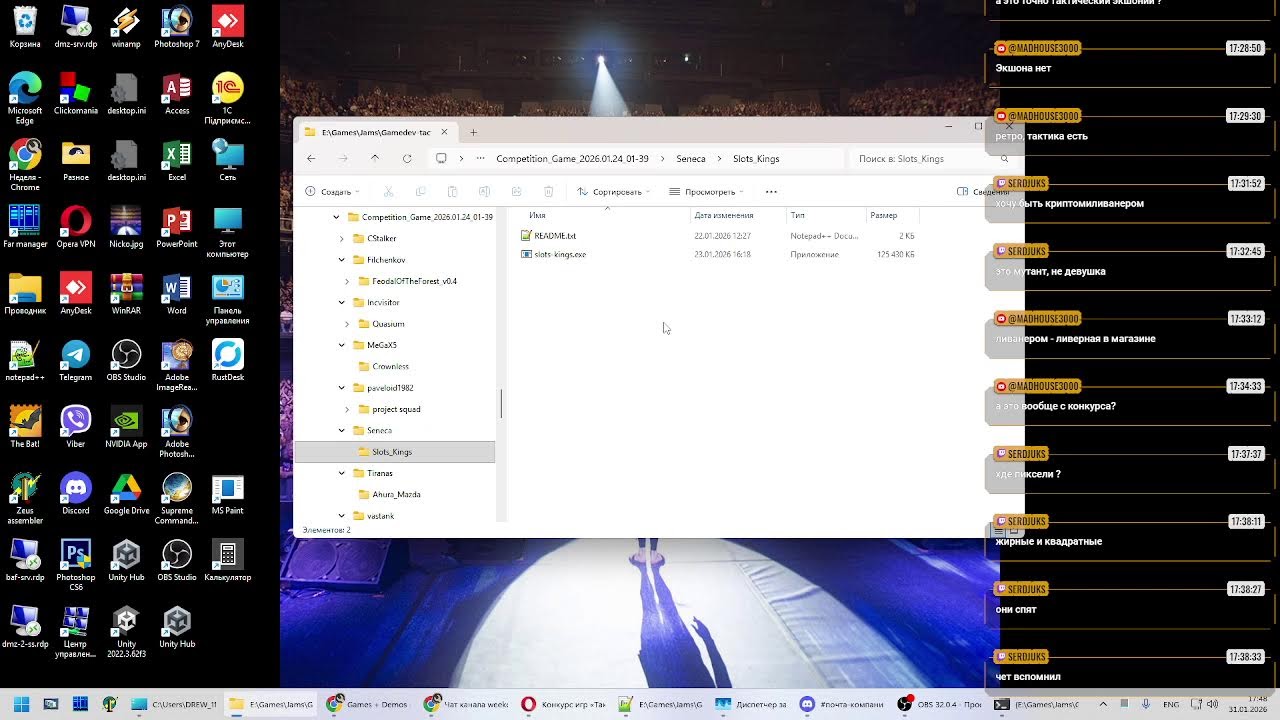
Task: Collapse the Filchenkov folder node
Action: pos(342,260)
